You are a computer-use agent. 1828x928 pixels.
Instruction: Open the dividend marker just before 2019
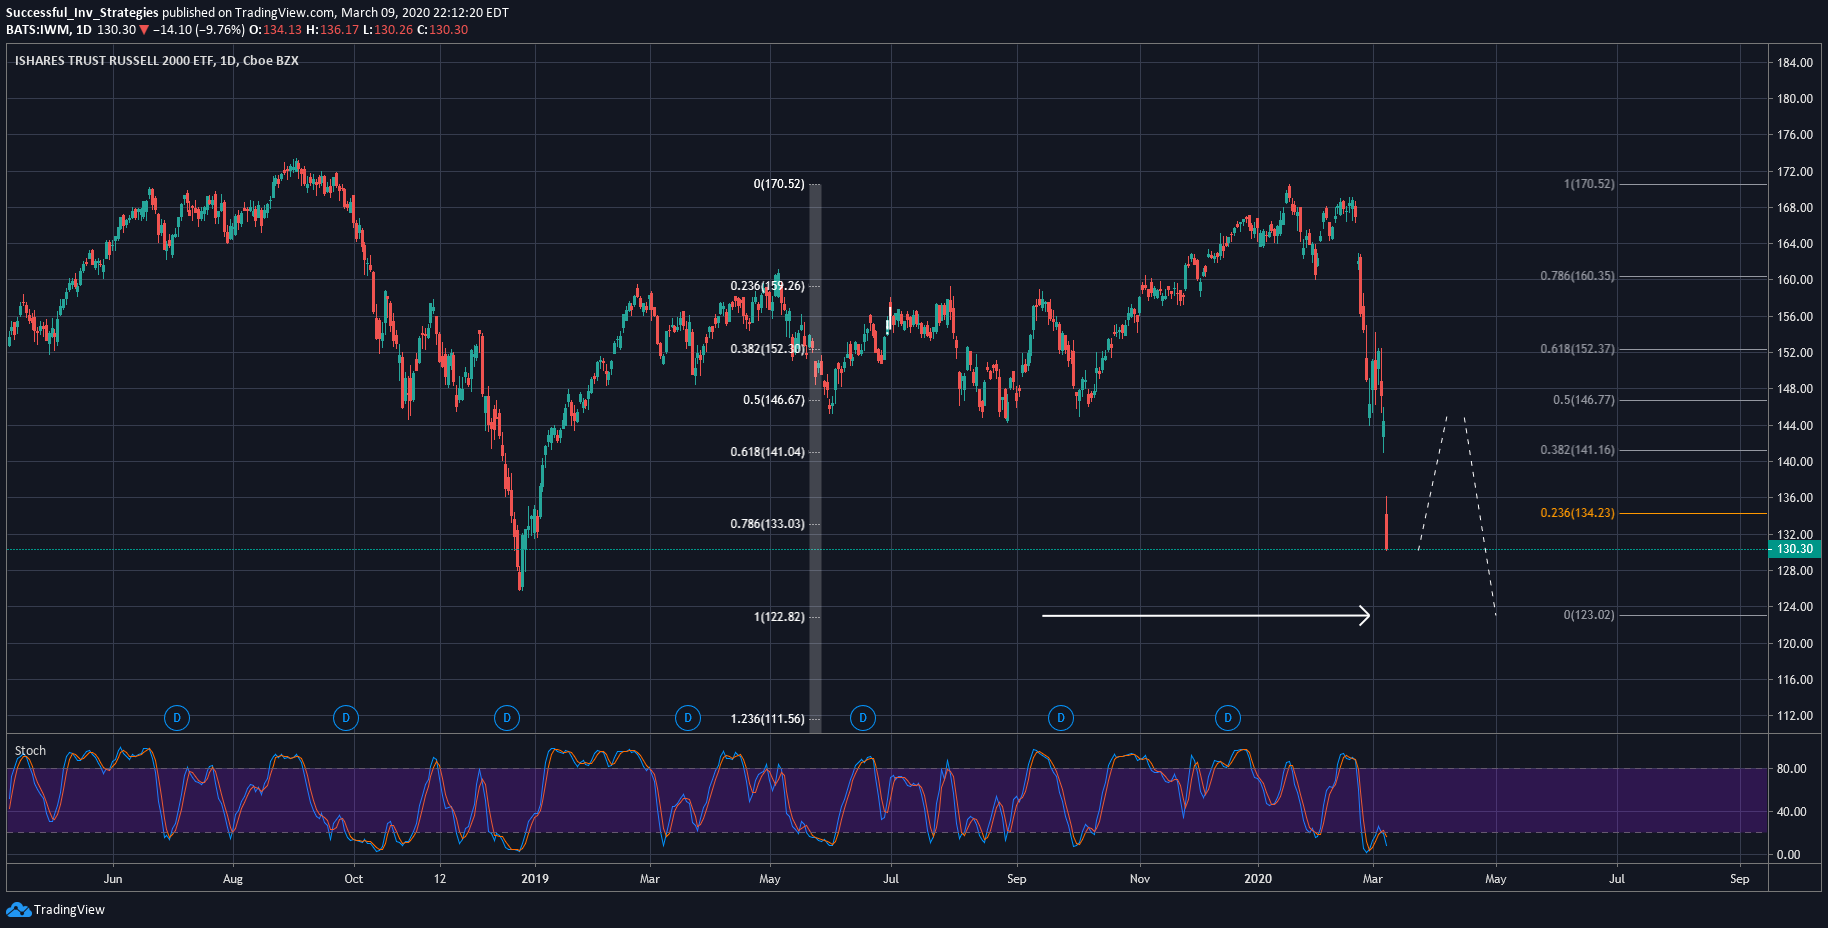pos(507,718)
